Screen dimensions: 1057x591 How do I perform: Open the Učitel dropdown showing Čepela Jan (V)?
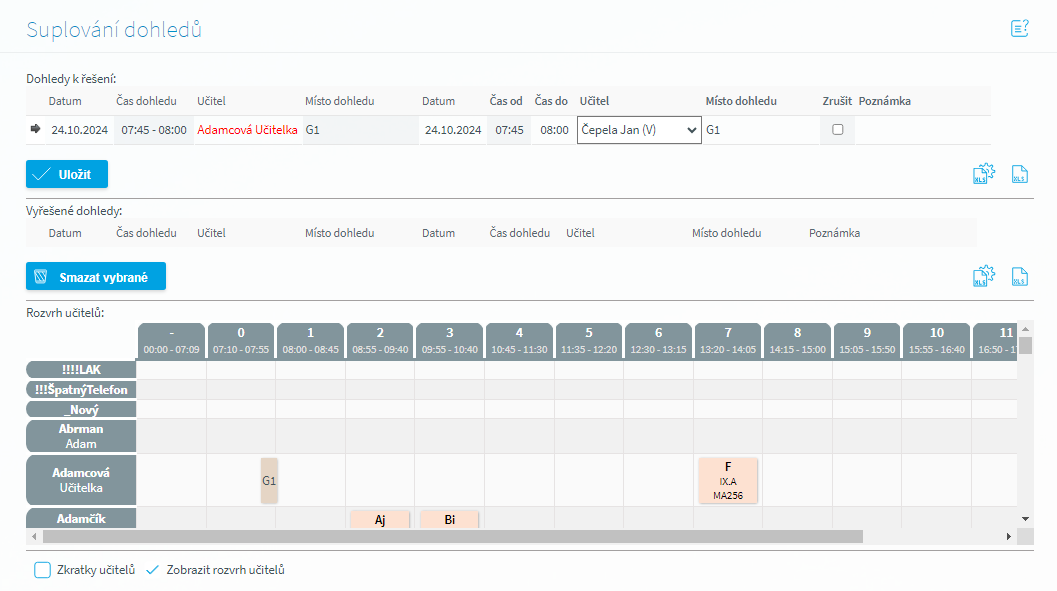click(x=639, y=130)
